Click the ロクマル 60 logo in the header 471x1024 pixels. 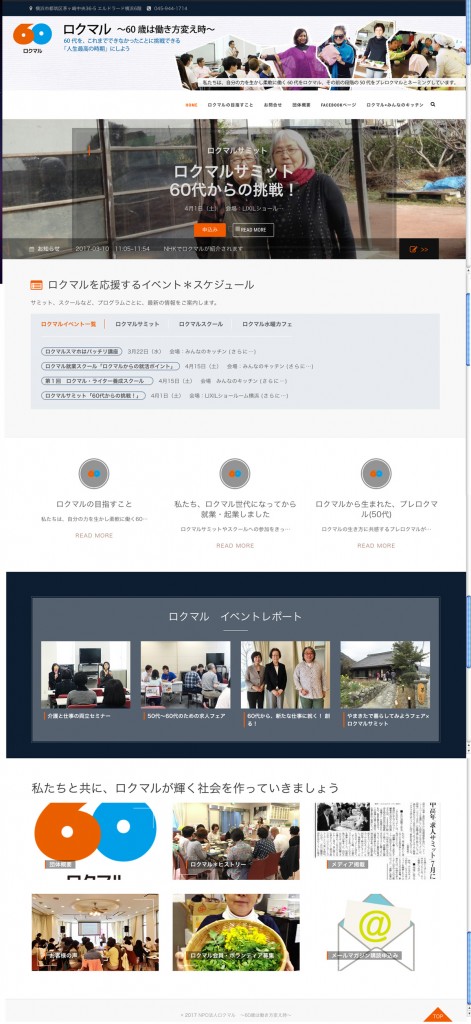click(x=32, y=38)
